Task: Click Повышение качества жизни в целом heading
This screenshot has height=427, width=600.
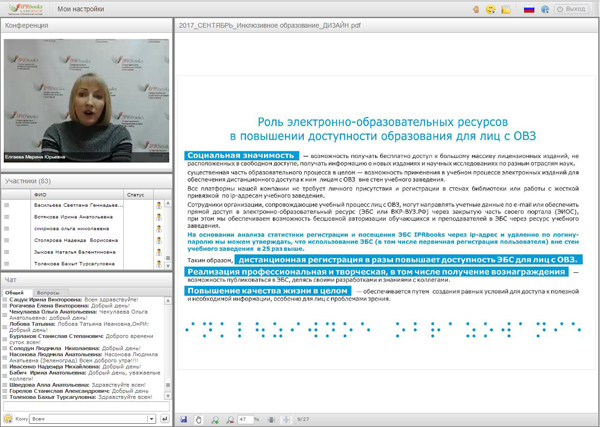Action: [x=267, y=291]
